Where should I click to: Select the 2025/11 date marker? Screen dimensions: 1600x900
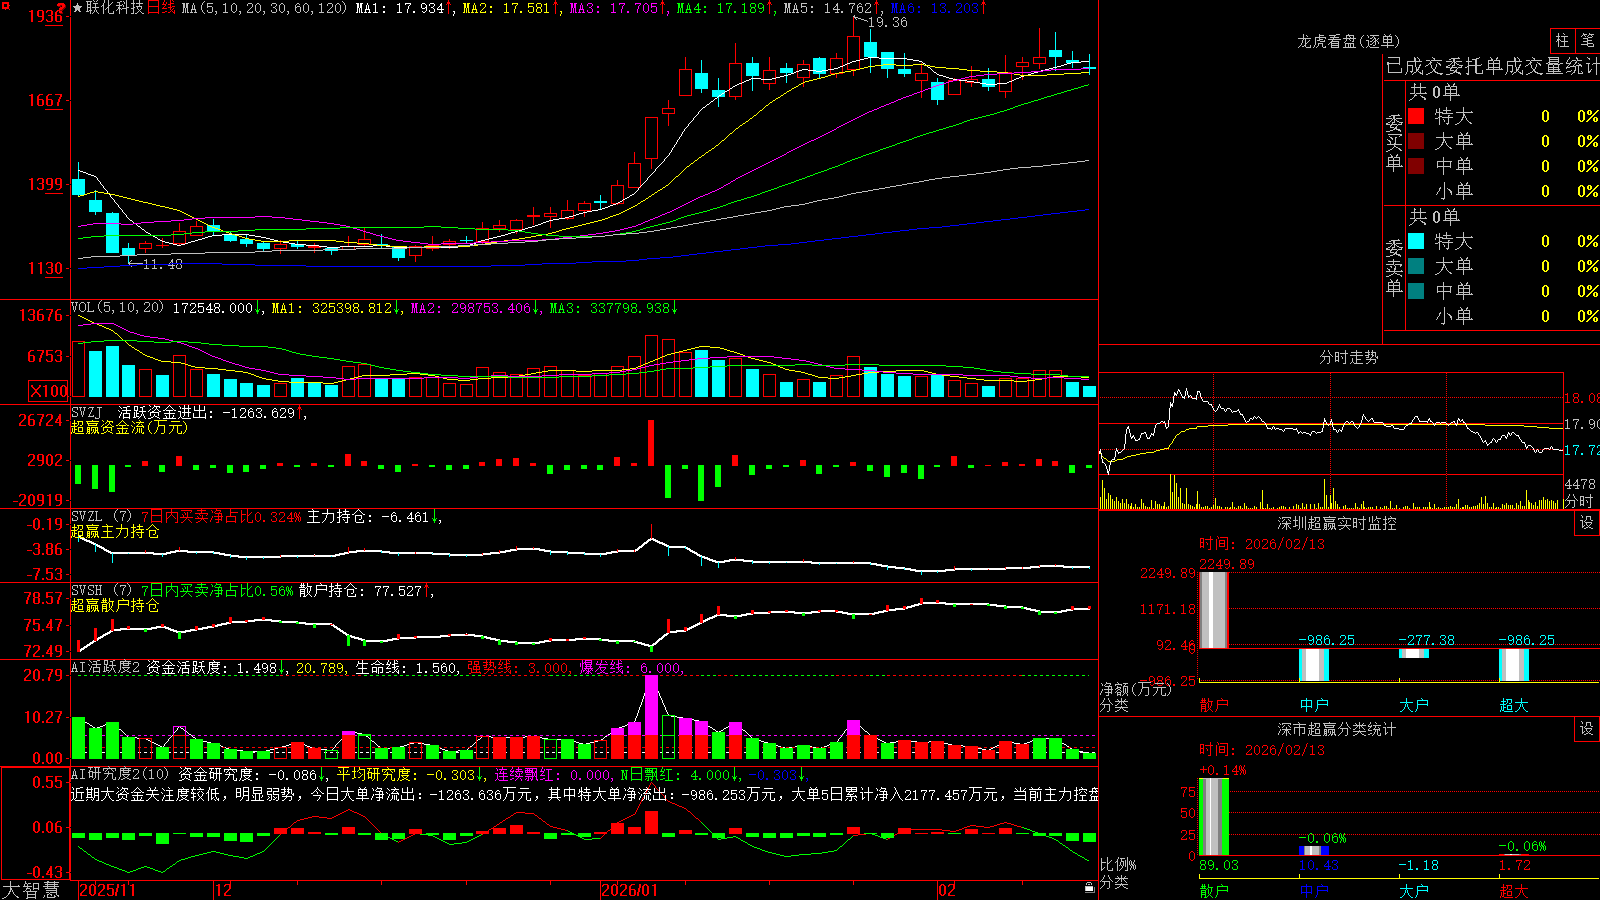(107, 889)
